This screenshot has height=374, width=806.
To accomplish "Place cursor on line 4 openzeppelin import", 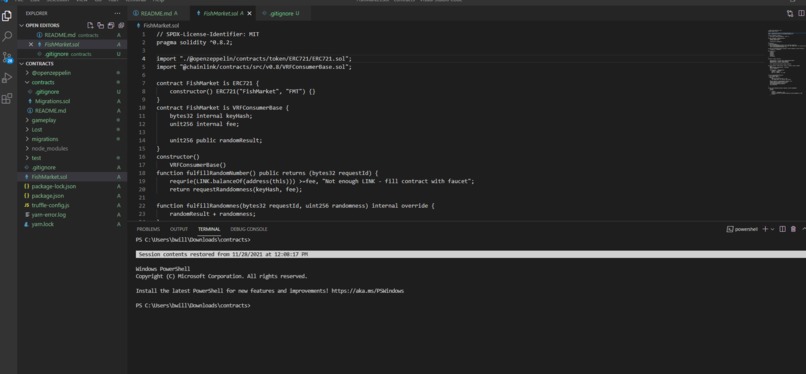I will click(254, 59).
